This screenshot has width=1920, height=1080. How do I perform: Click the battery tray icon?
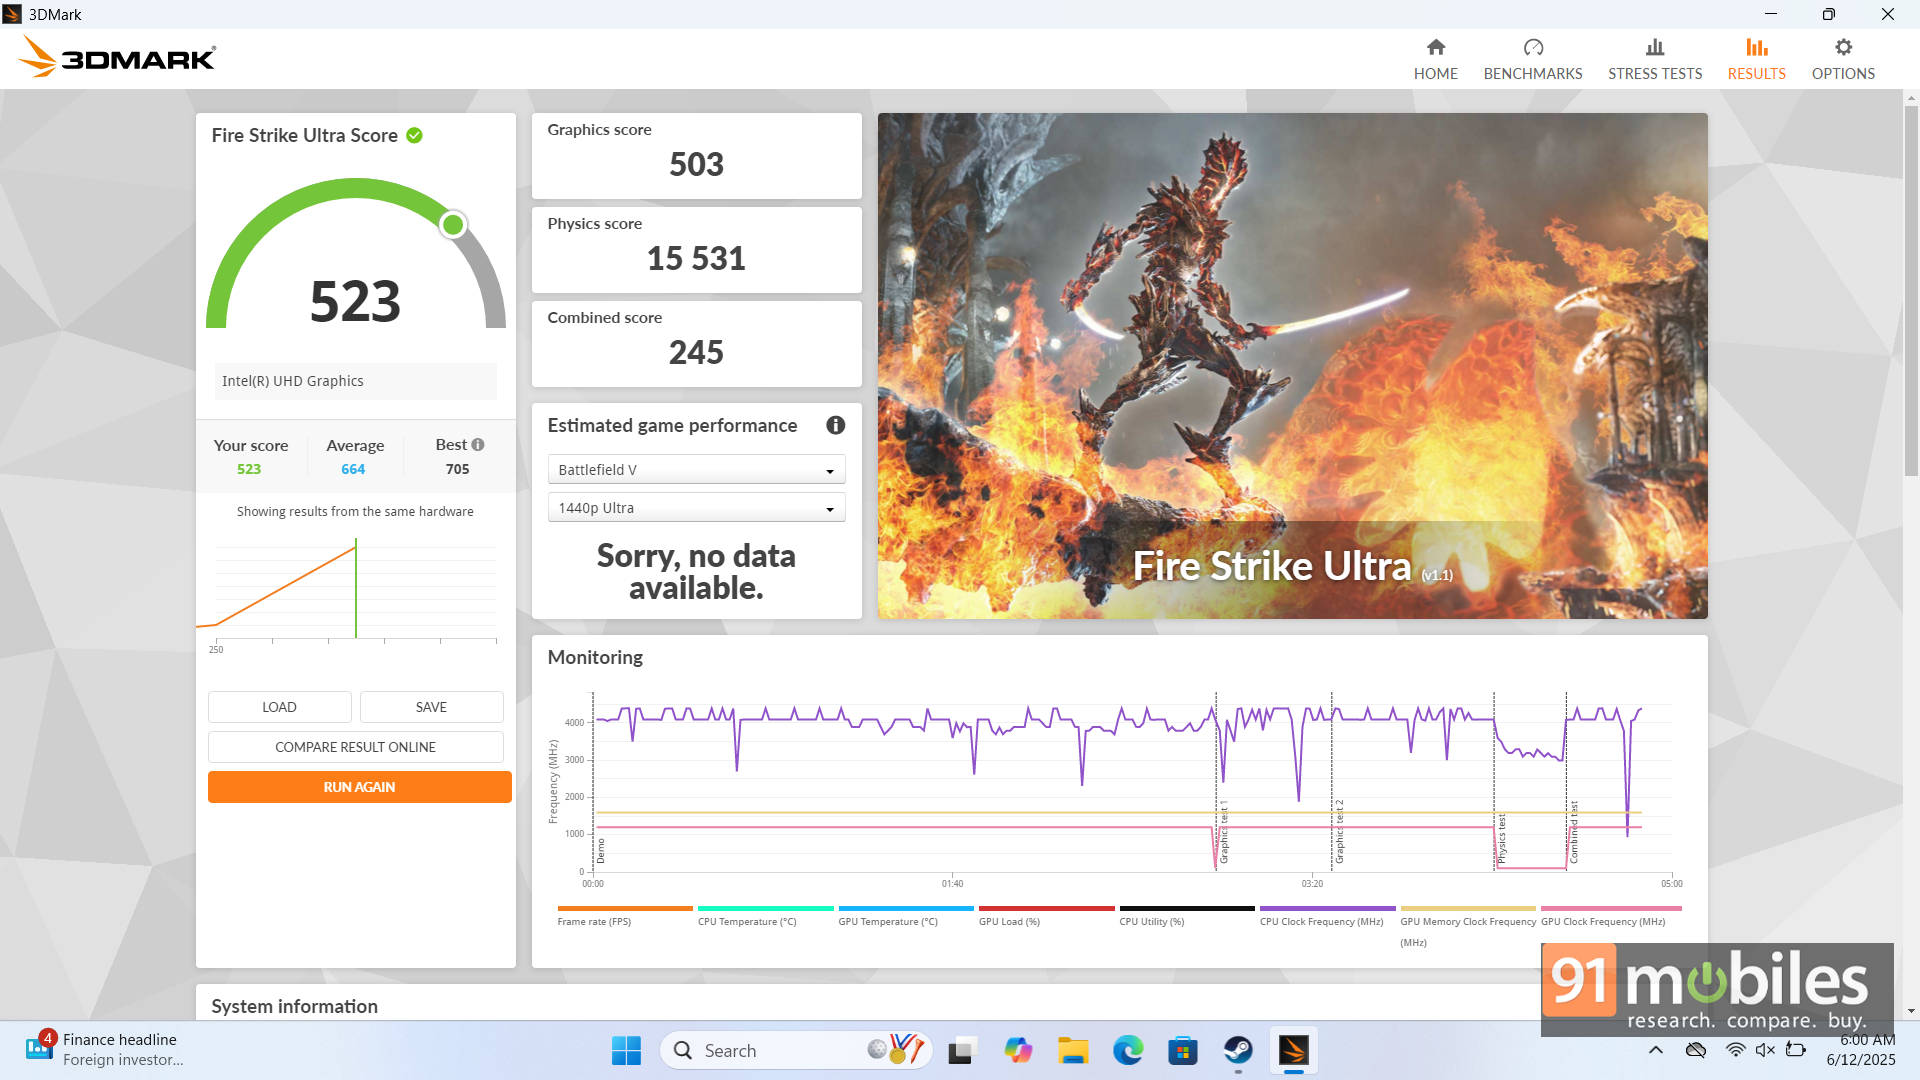1796,1050
